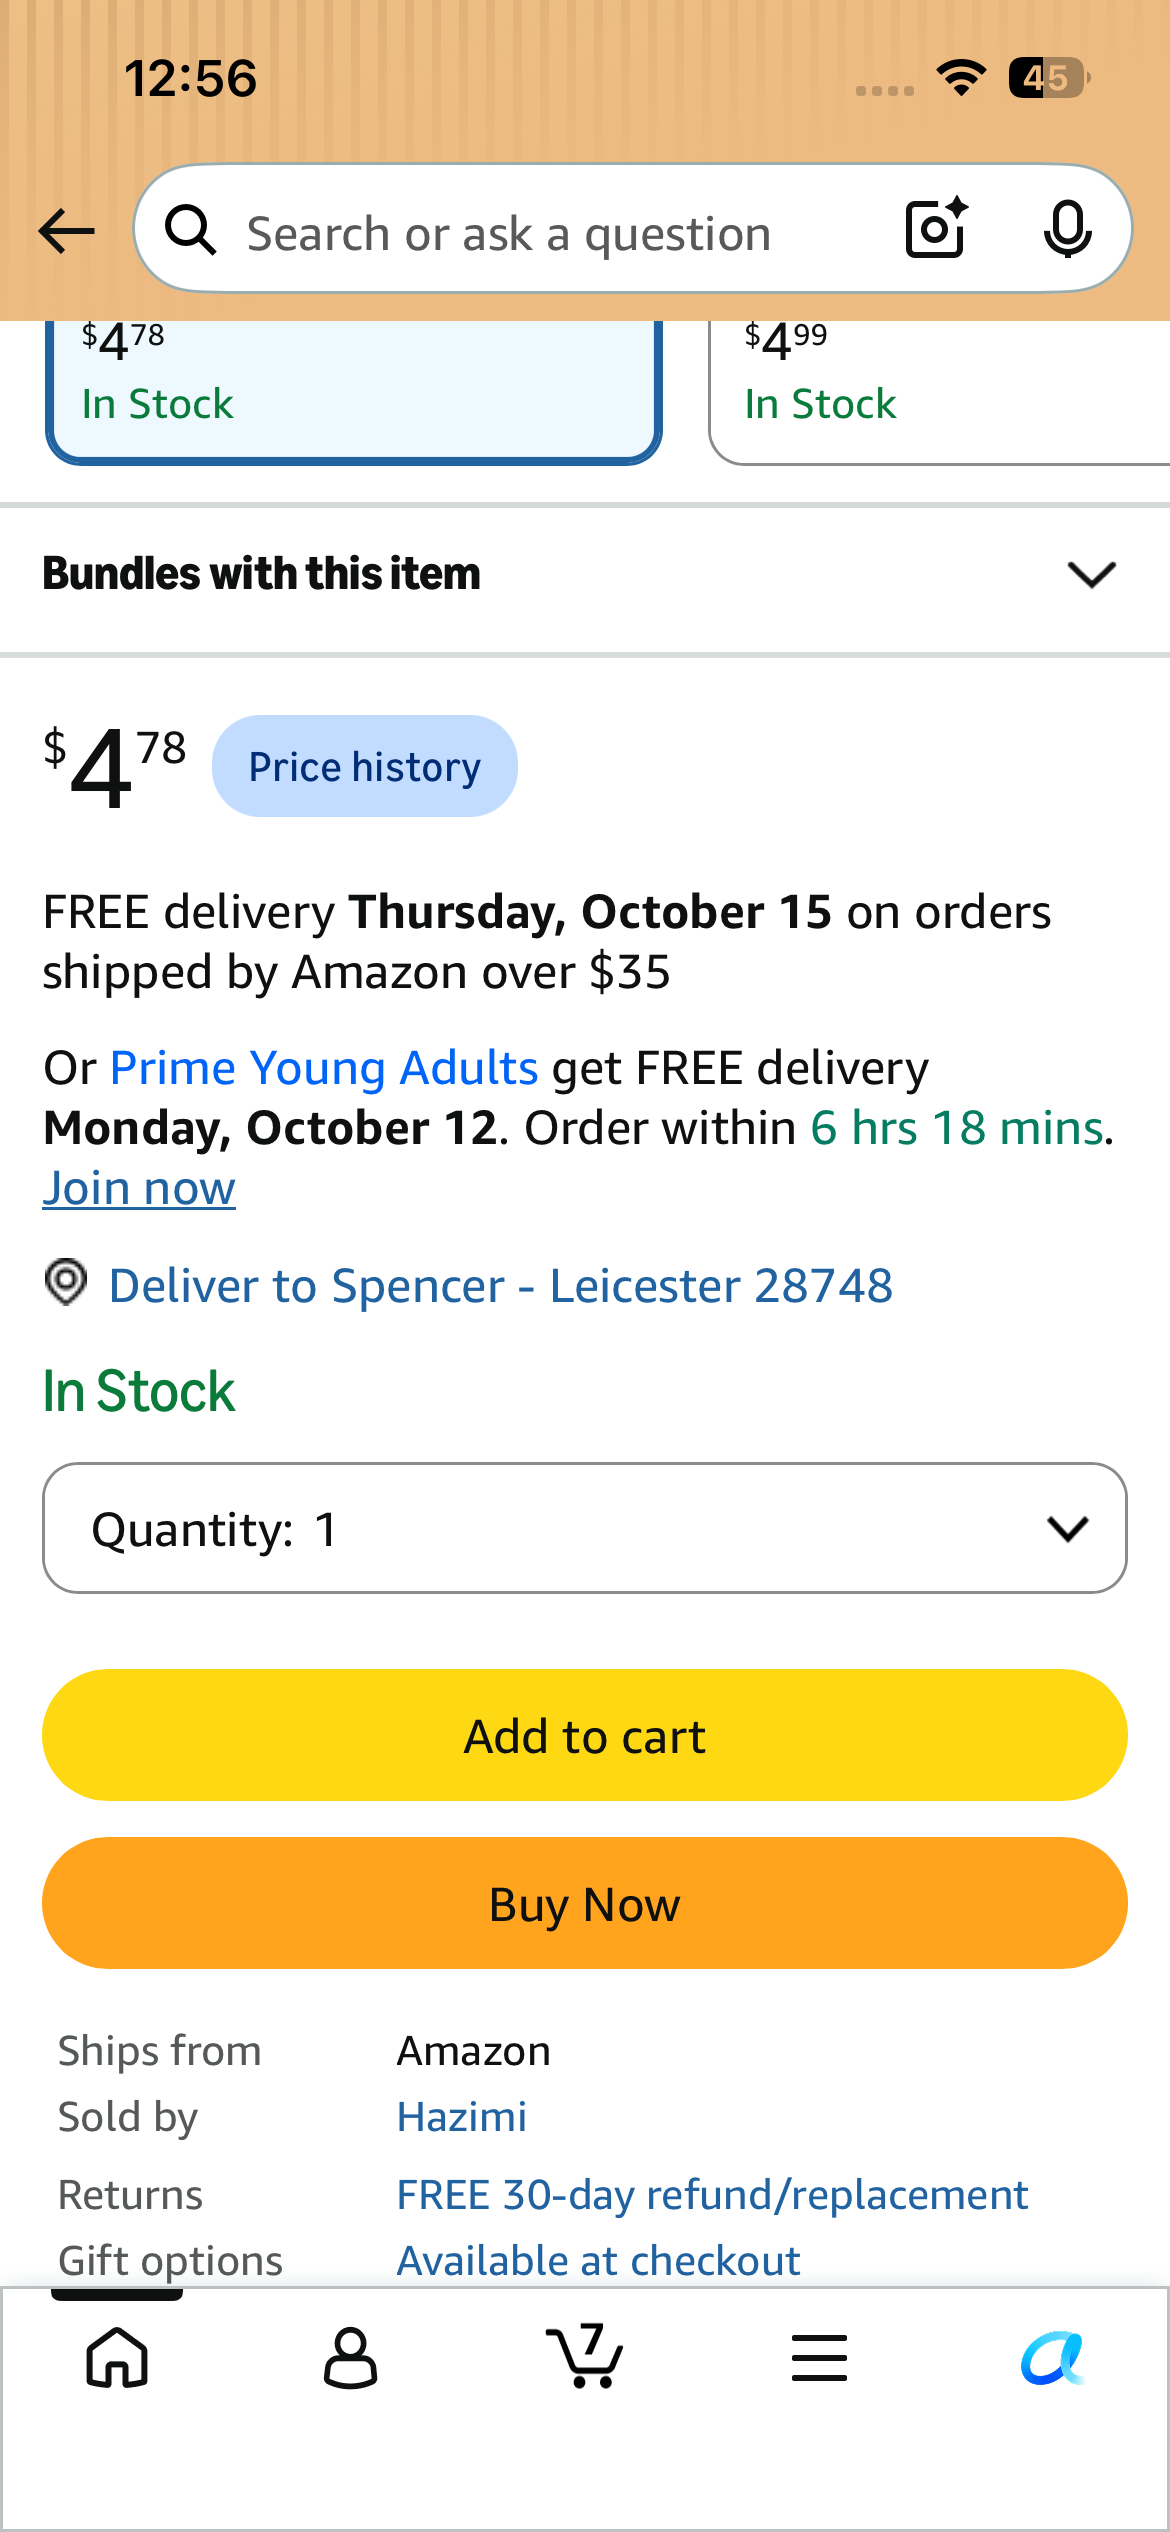Expand Bundles with this item
1170x2532 pixels.
[585, 574]
